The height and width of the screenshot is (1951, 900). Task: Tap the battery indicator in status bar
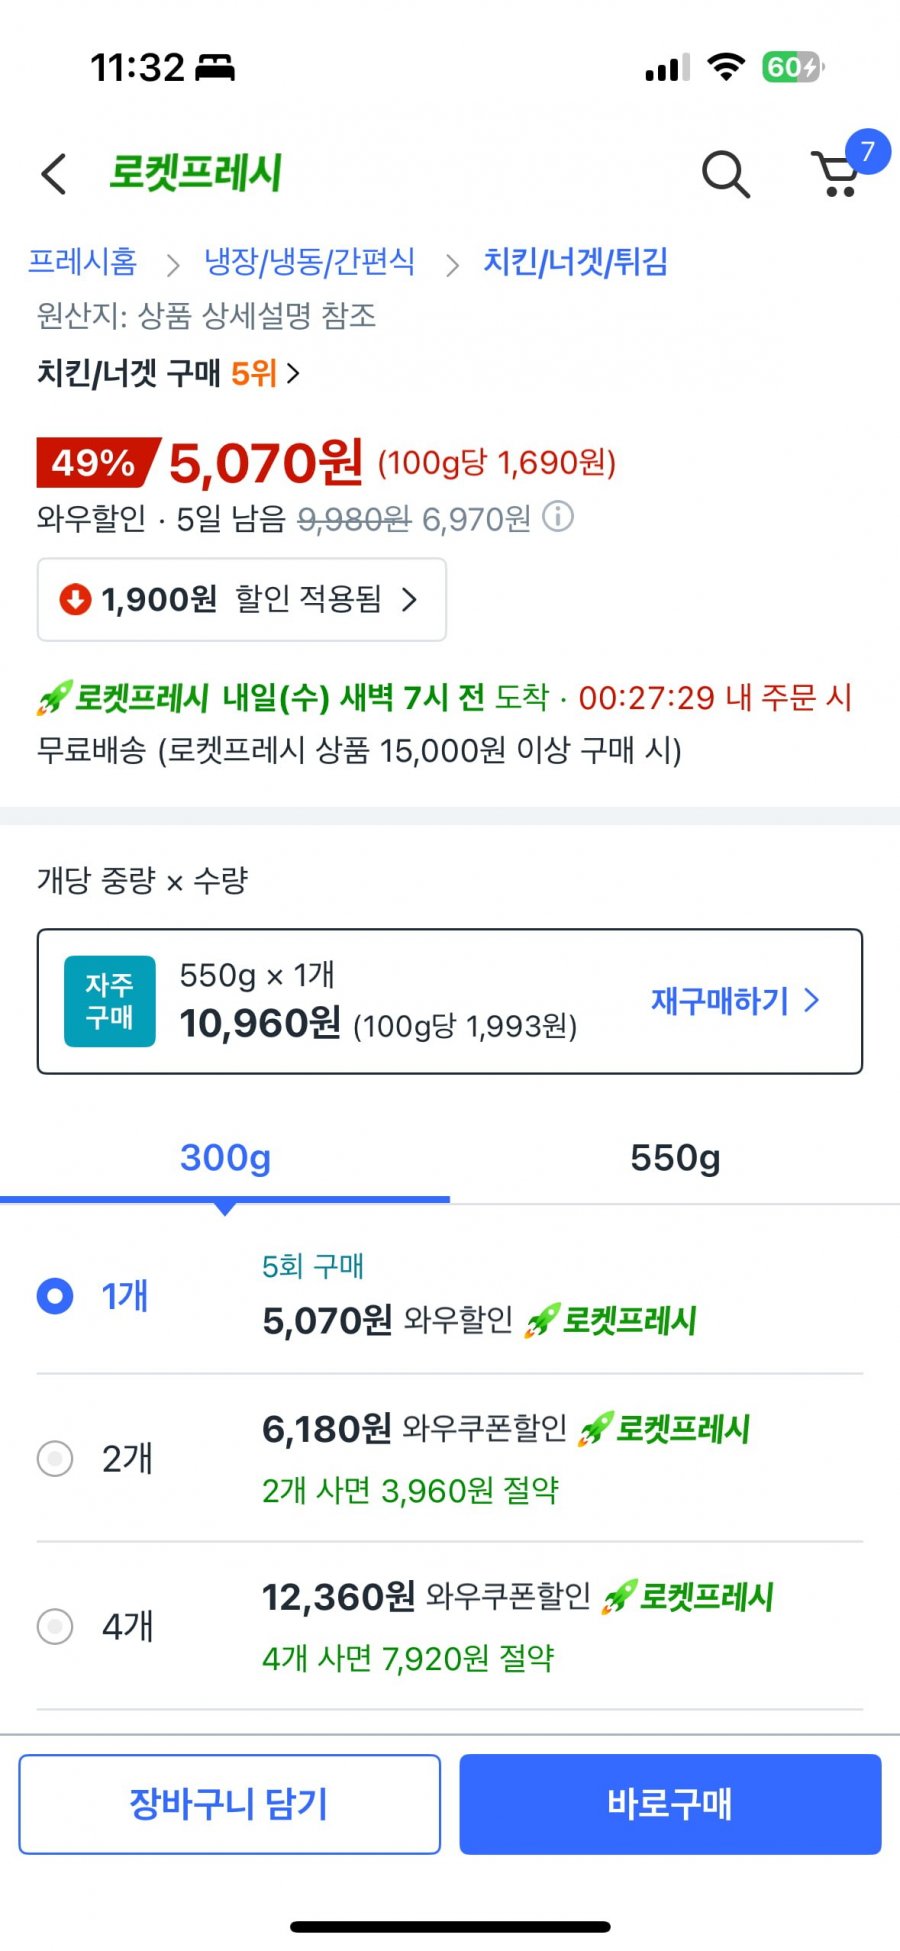(x=791, y=67)
